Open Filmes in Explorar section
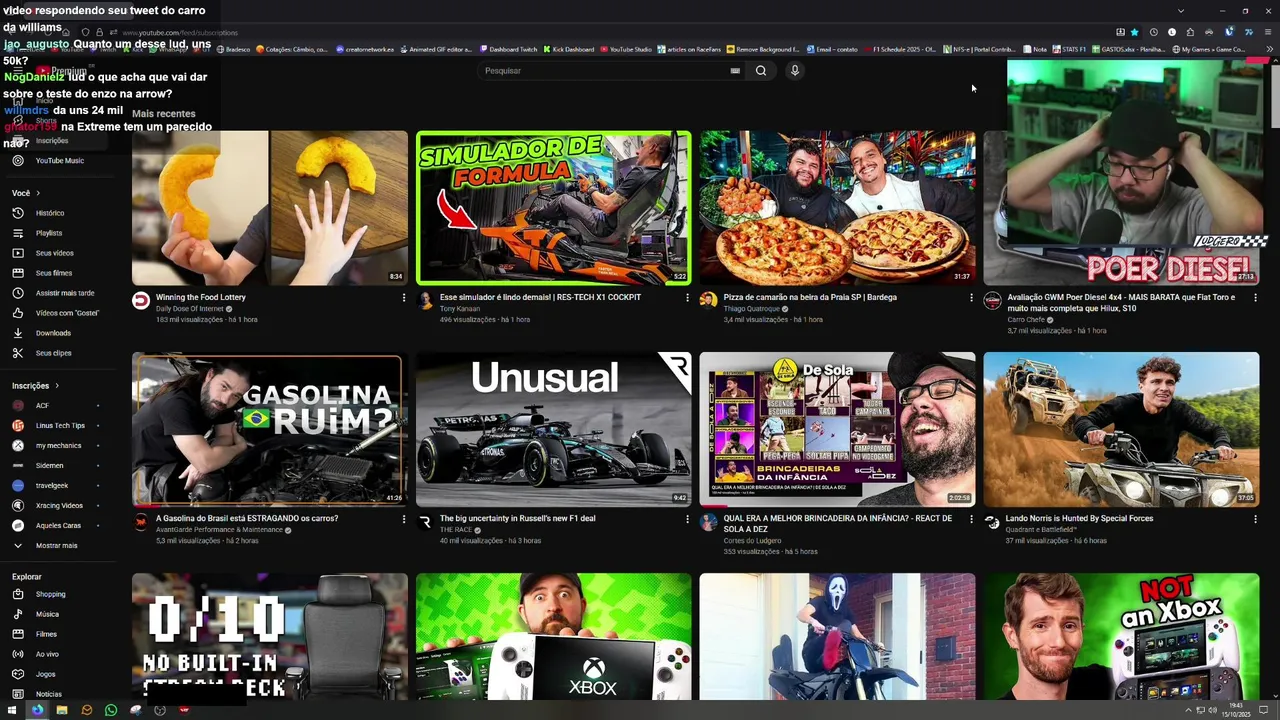The width and height of the screenshot is (1280, 720). [x=46, y=634]
